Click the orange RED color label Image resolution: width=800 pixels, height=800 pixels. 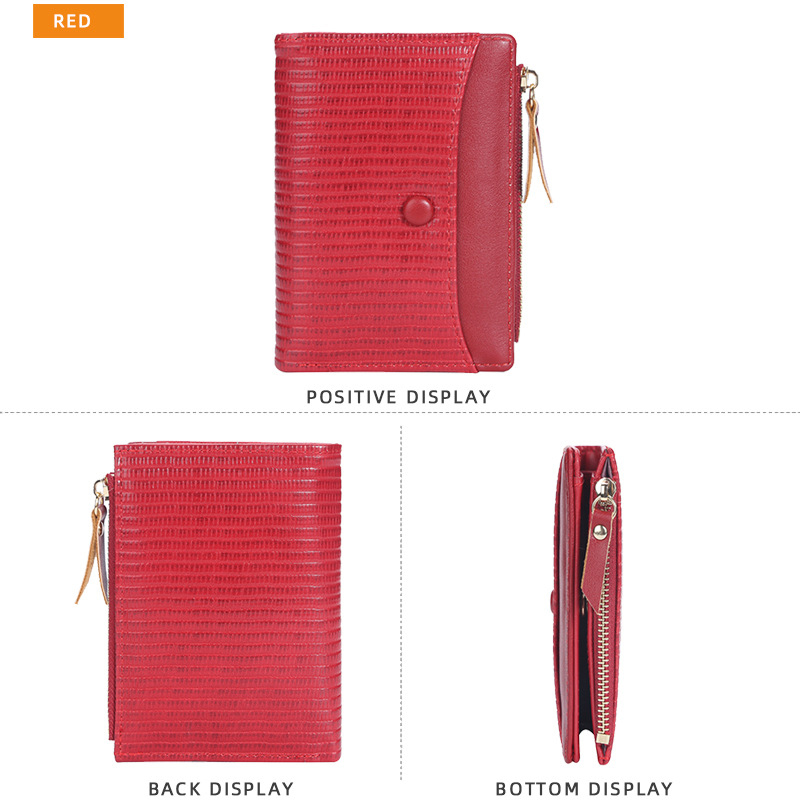coord(78,21)
